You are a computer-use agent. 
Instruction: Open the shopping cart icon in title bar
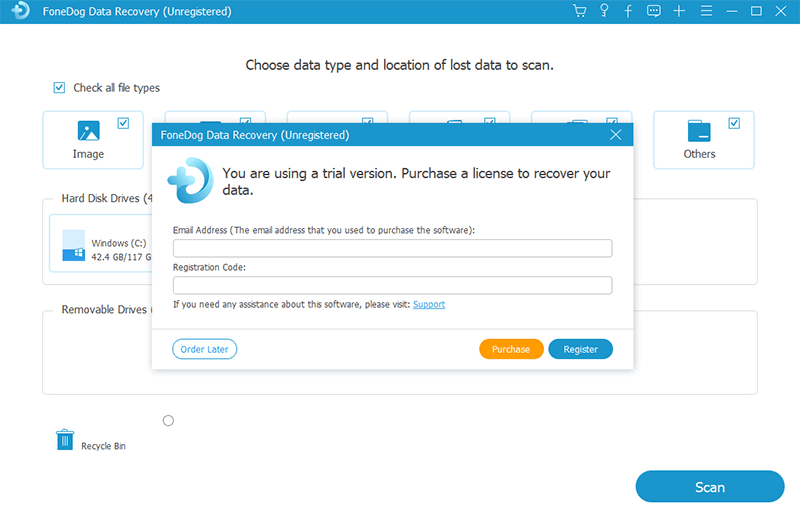[x=580, y=11]
